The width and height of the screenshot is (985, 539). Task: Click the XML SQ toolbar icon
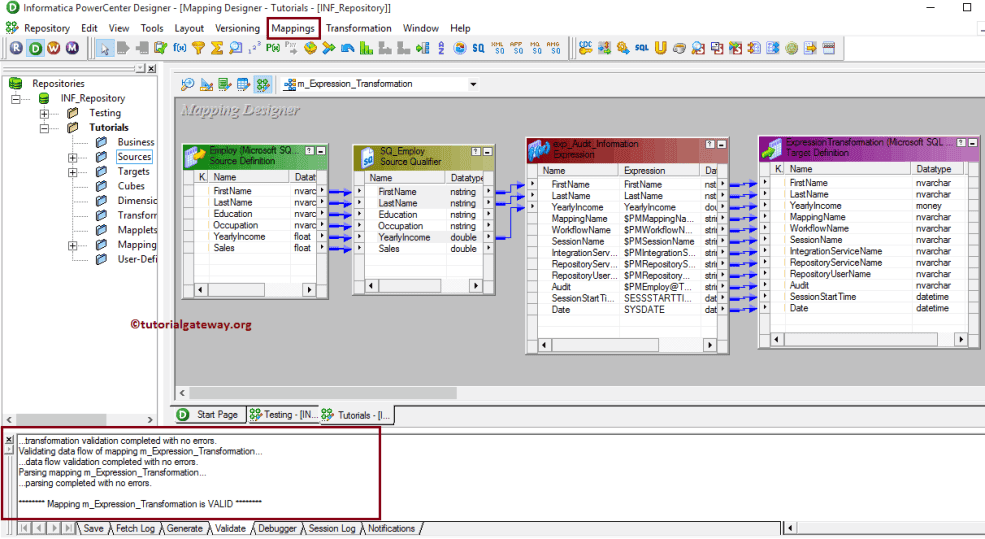click(498, 48)
